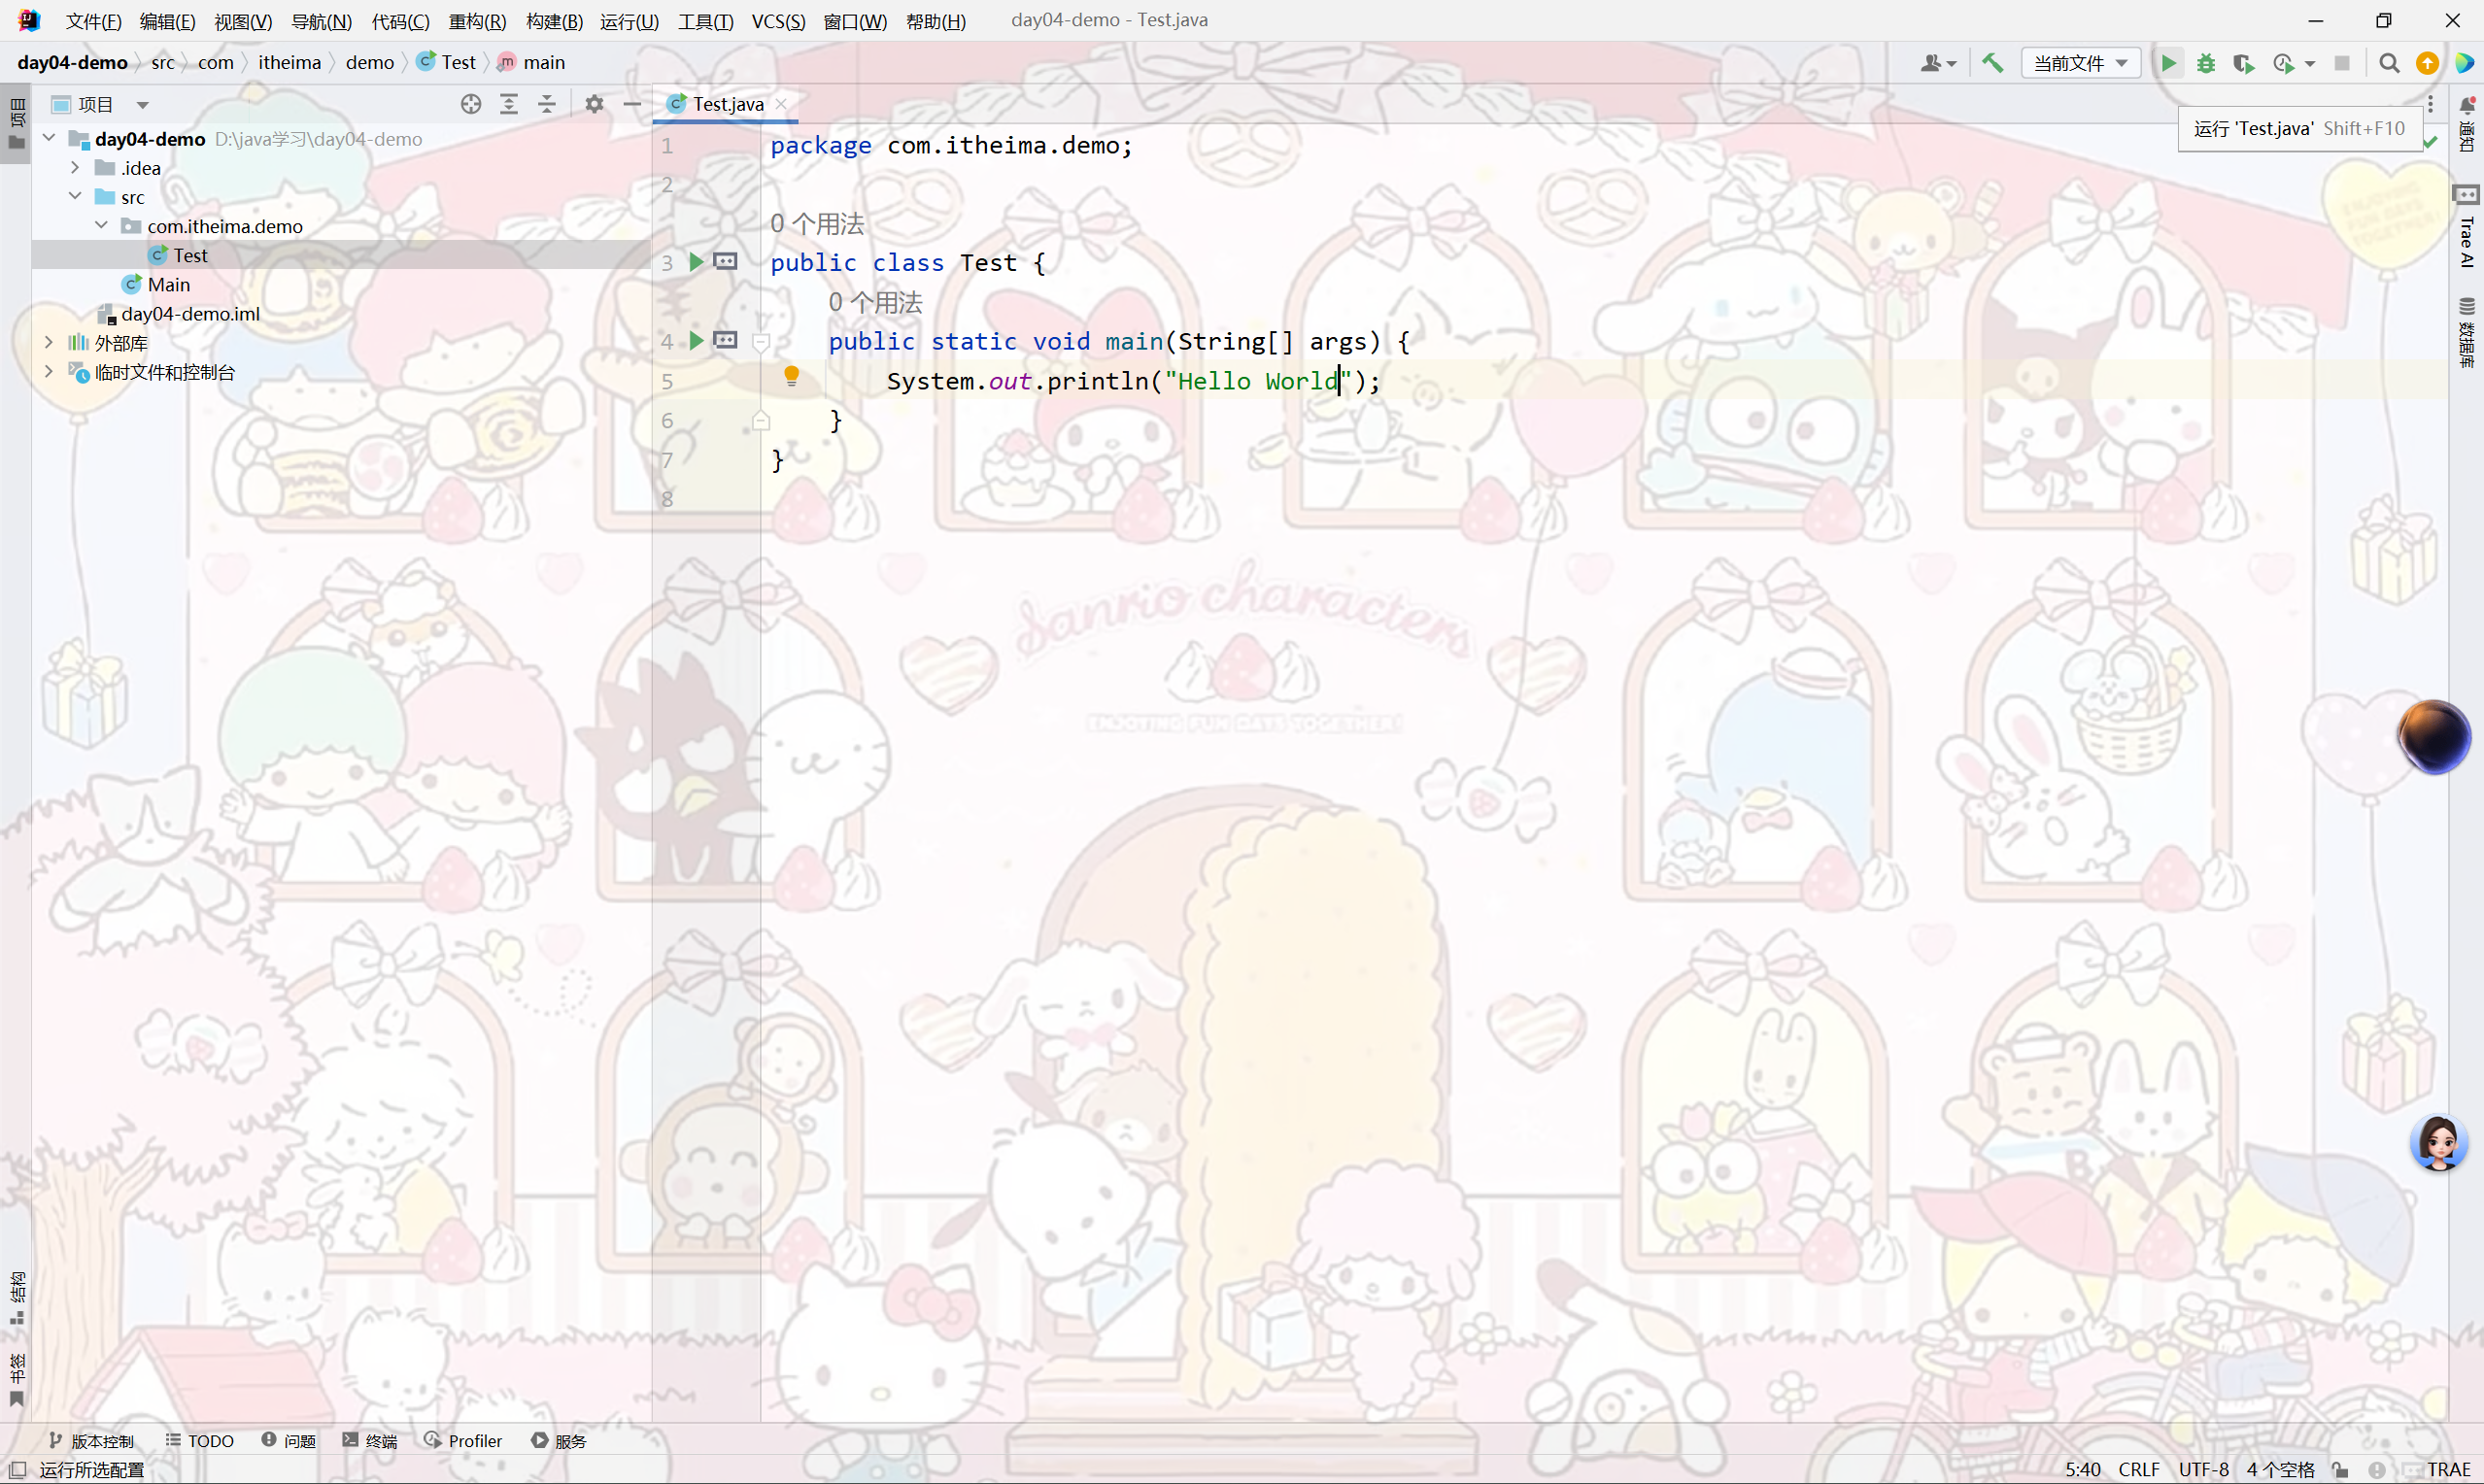Expand all in project panel
The image size is (2484, 1484).
[509, 104]
